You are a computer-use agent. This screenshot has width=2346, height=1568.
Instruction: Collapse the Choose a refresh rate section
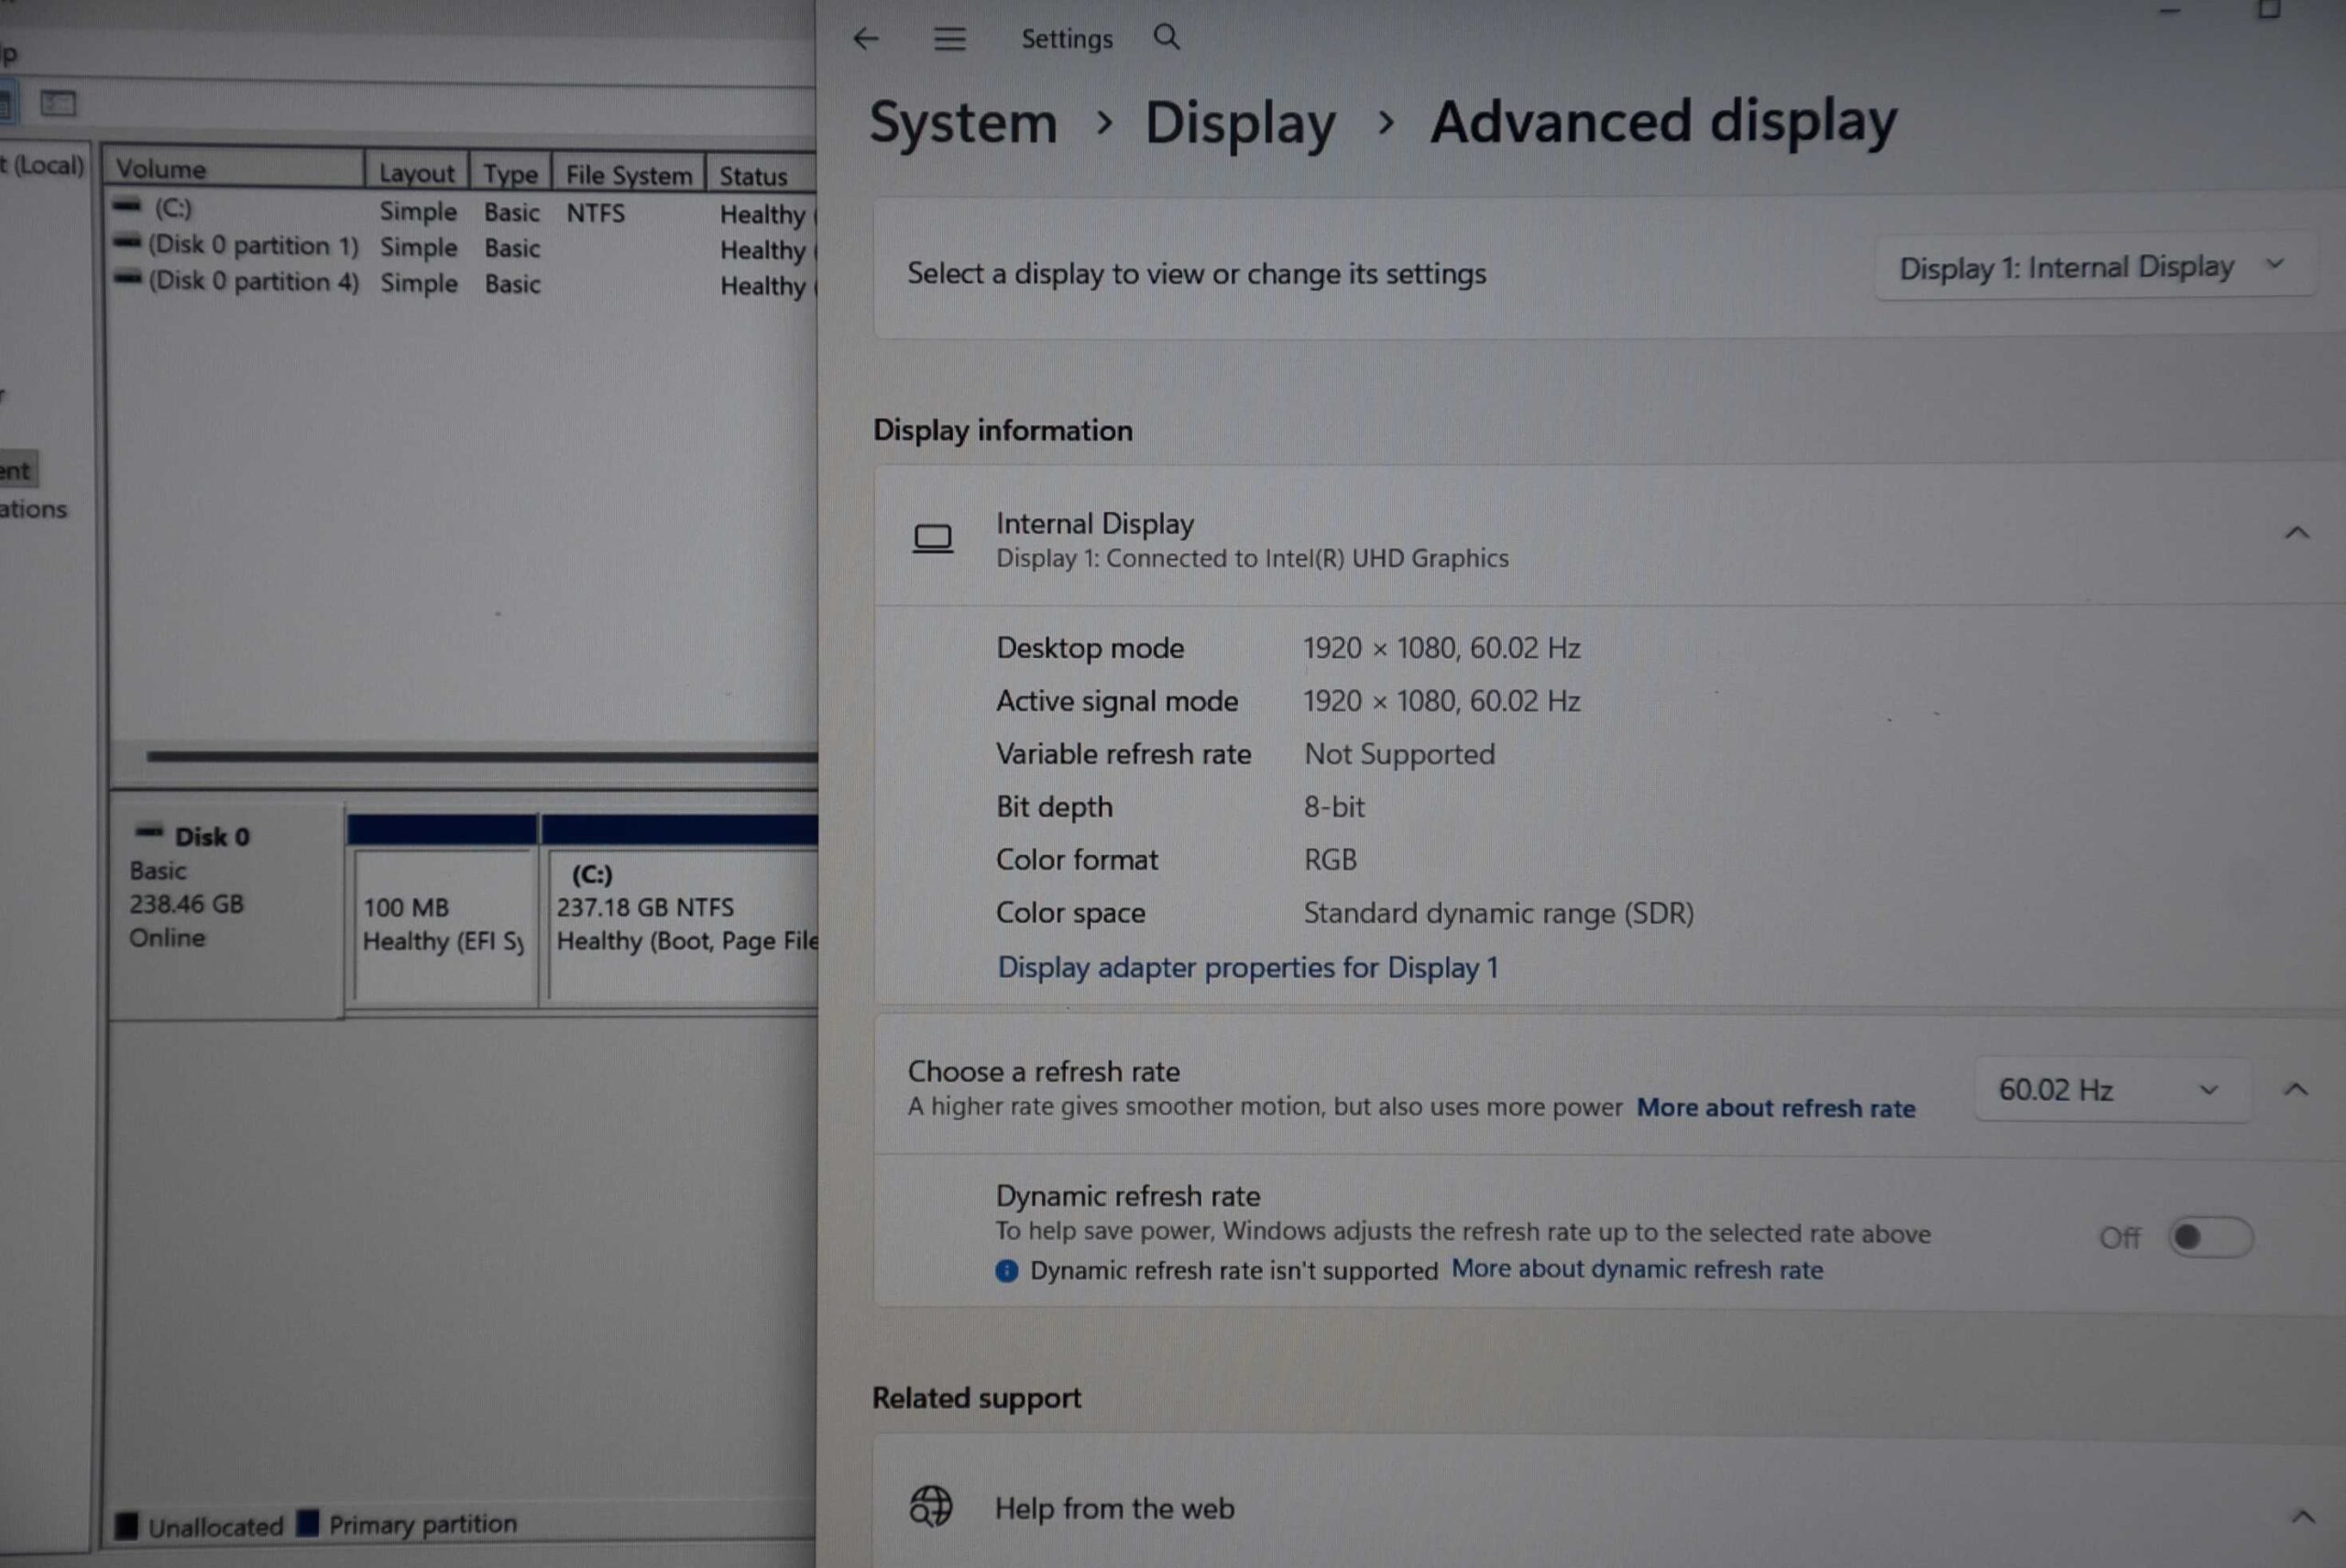2295,1089
